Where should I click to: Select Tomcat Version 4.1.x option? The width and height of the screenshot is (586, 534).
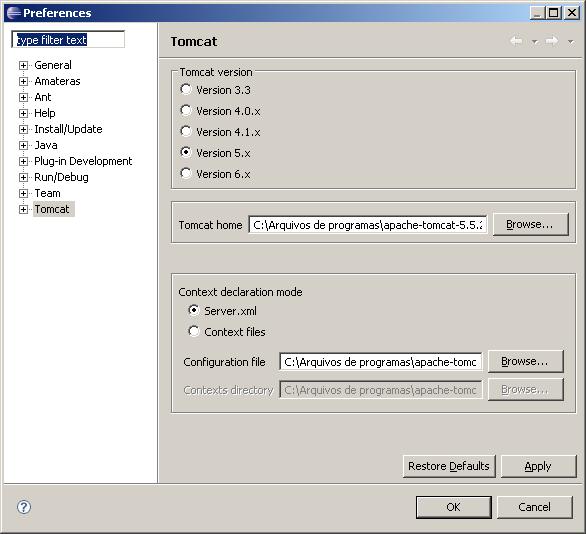(x=186, y=132)
